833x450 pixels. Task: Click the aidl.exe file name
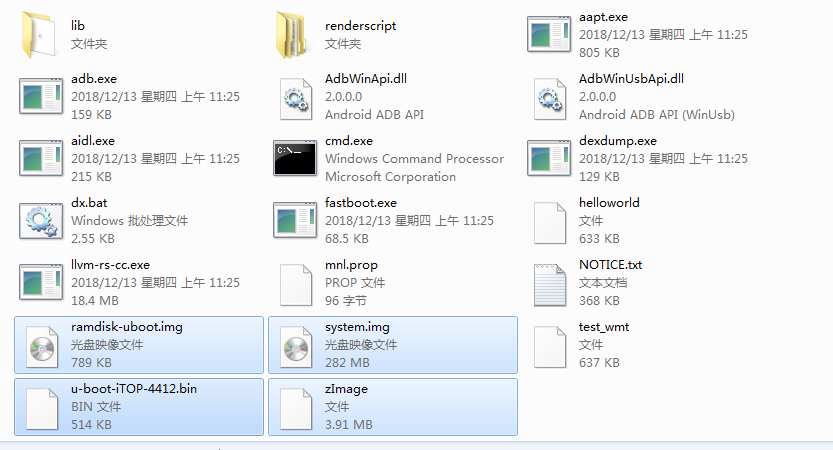(x=93, y=141)
